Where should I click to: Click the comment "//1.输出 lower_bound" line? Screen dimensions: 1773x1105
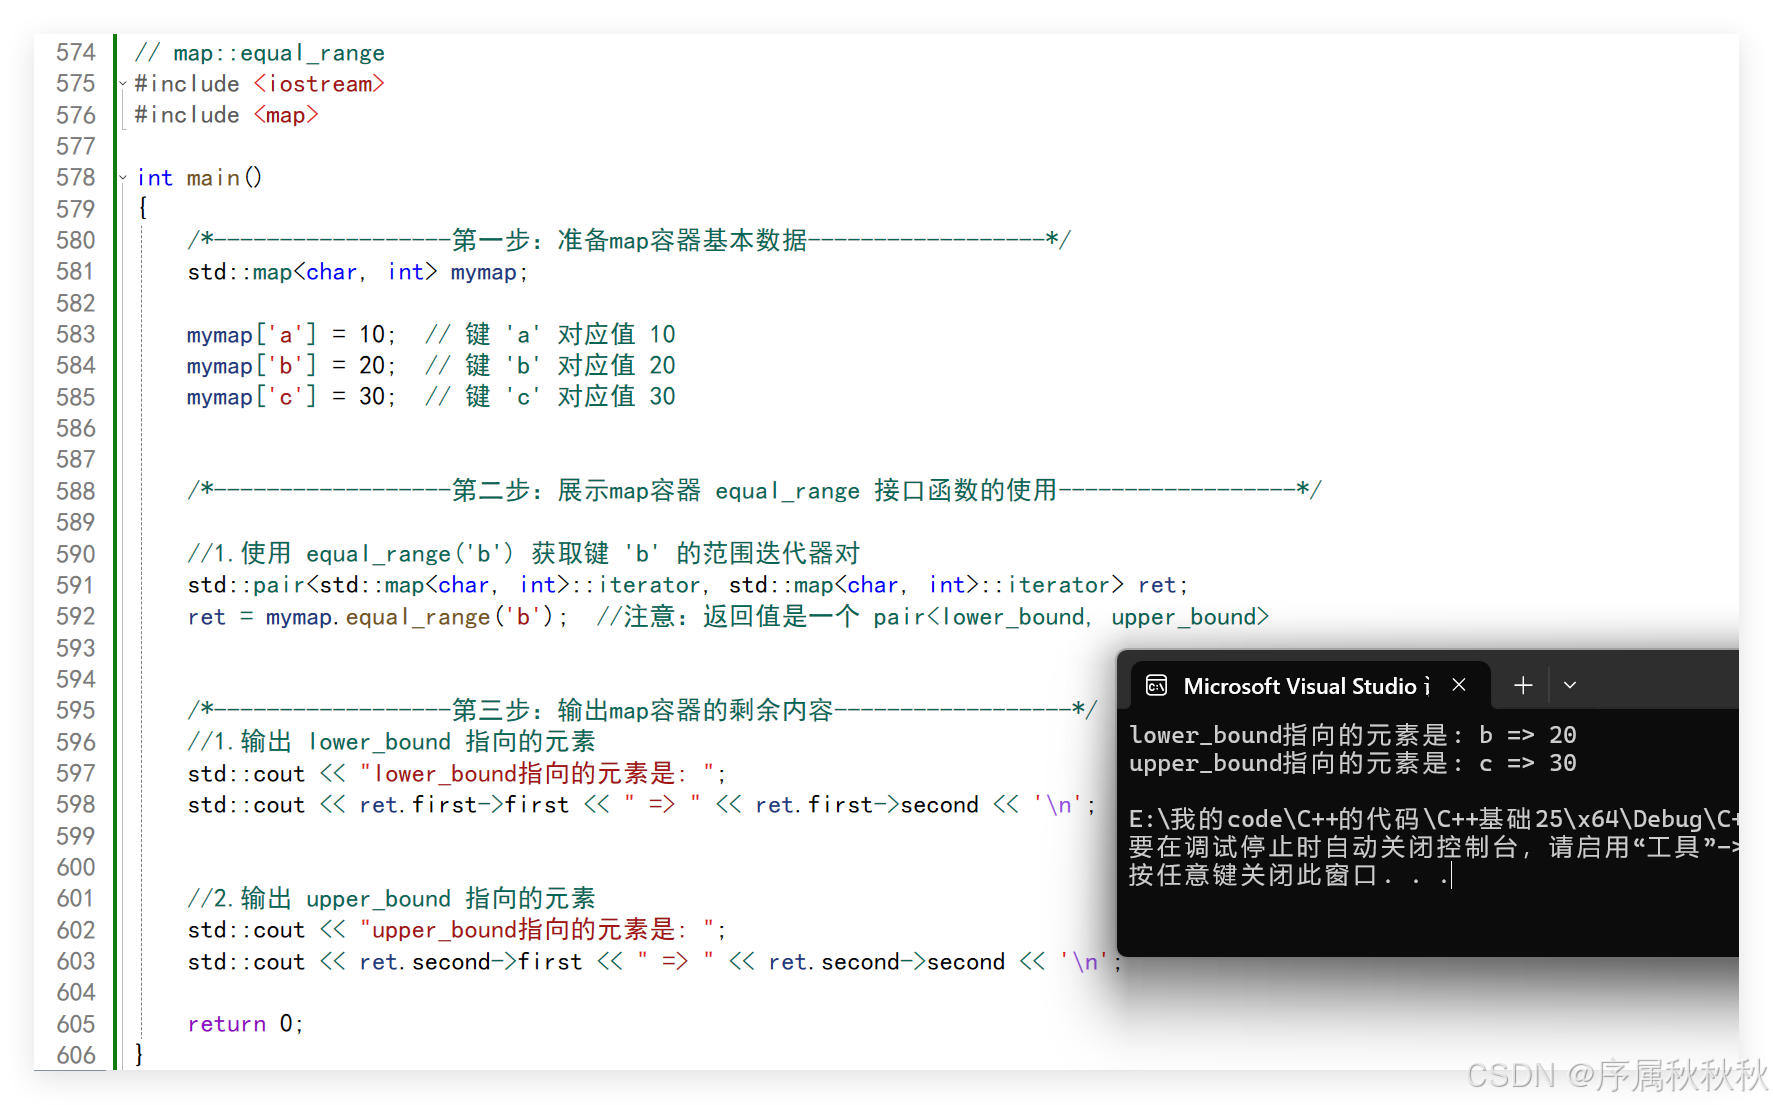[391, 741]
